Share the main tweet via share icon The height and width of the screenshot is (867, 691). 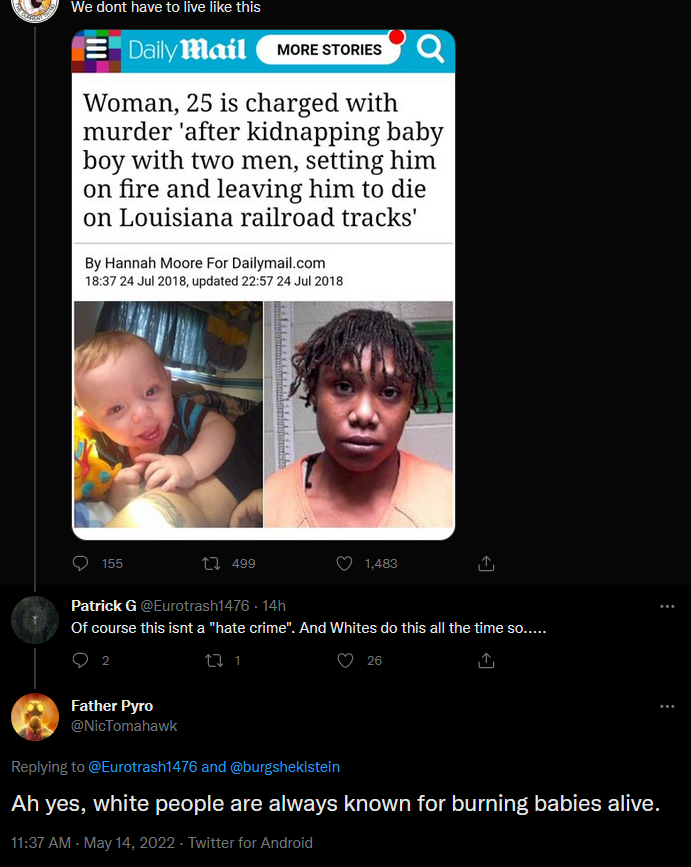[486, 563]
